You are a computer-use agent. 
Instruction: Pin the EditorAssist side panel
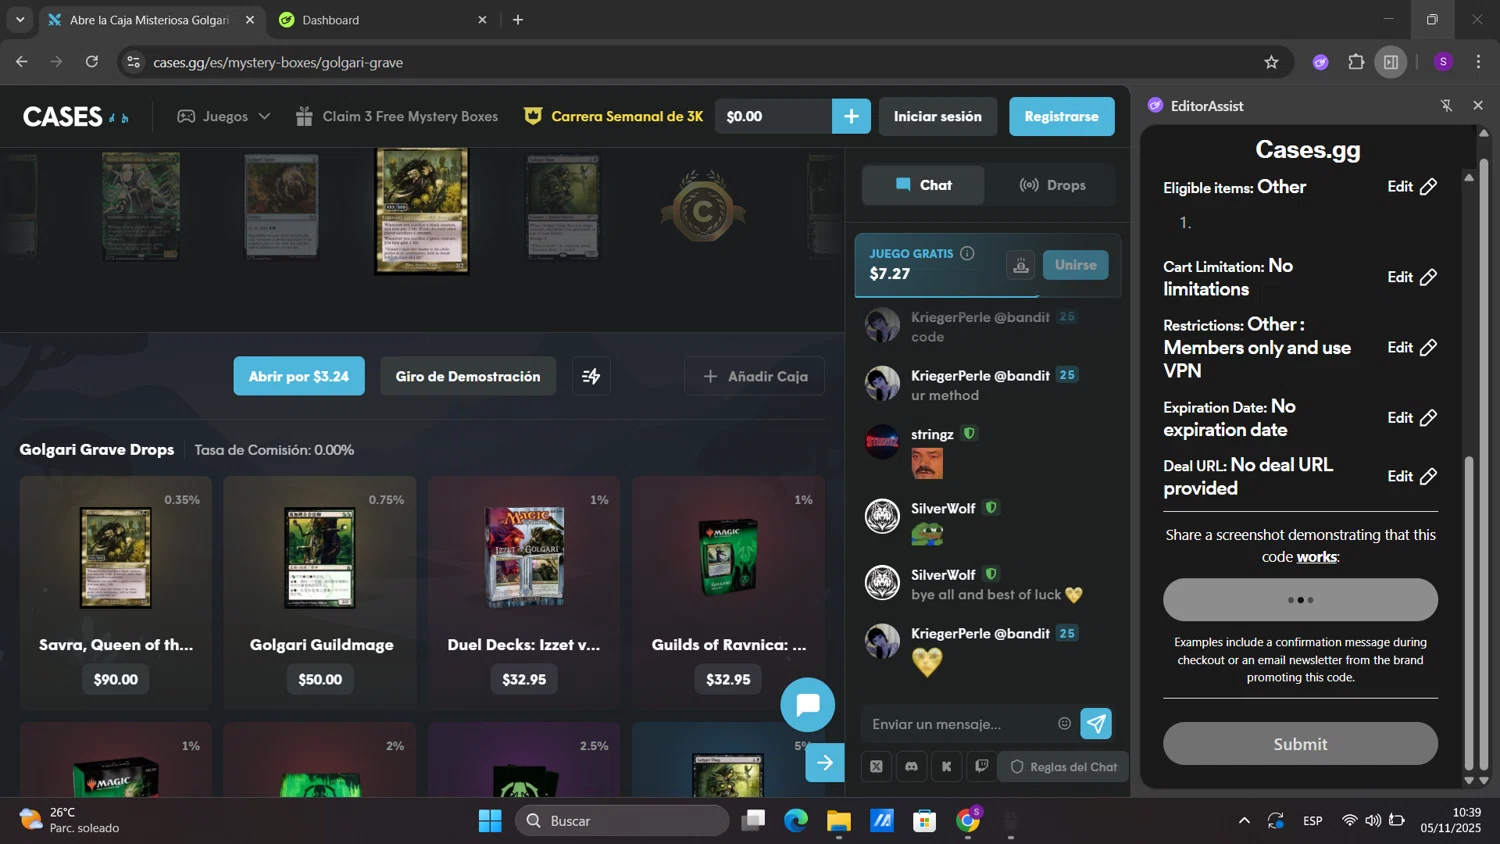coord(1446,105)
